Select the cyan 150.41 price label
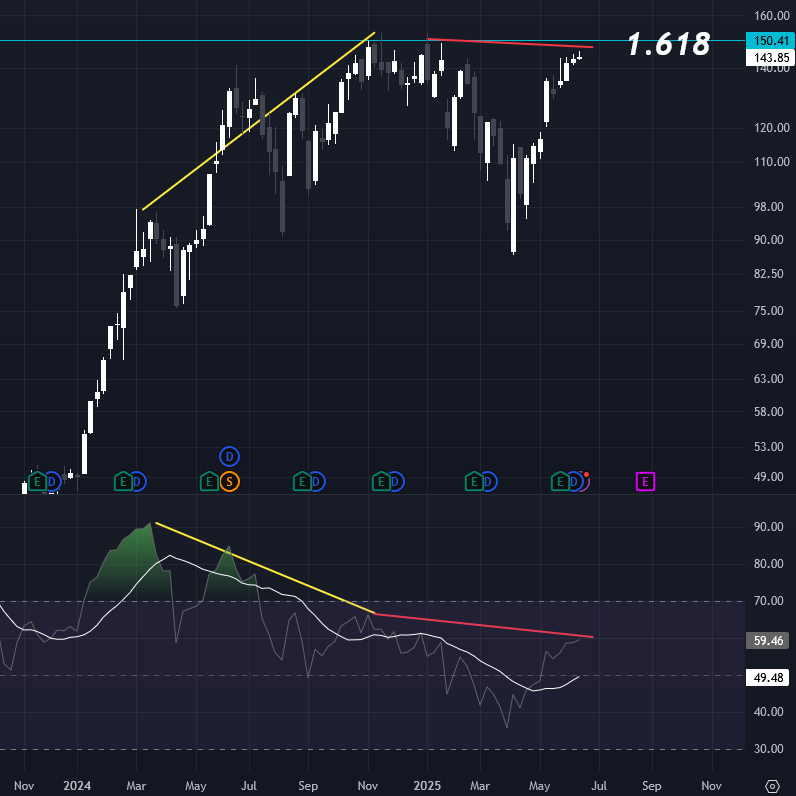This screenshot has height=796, width=796. (771, 41)
